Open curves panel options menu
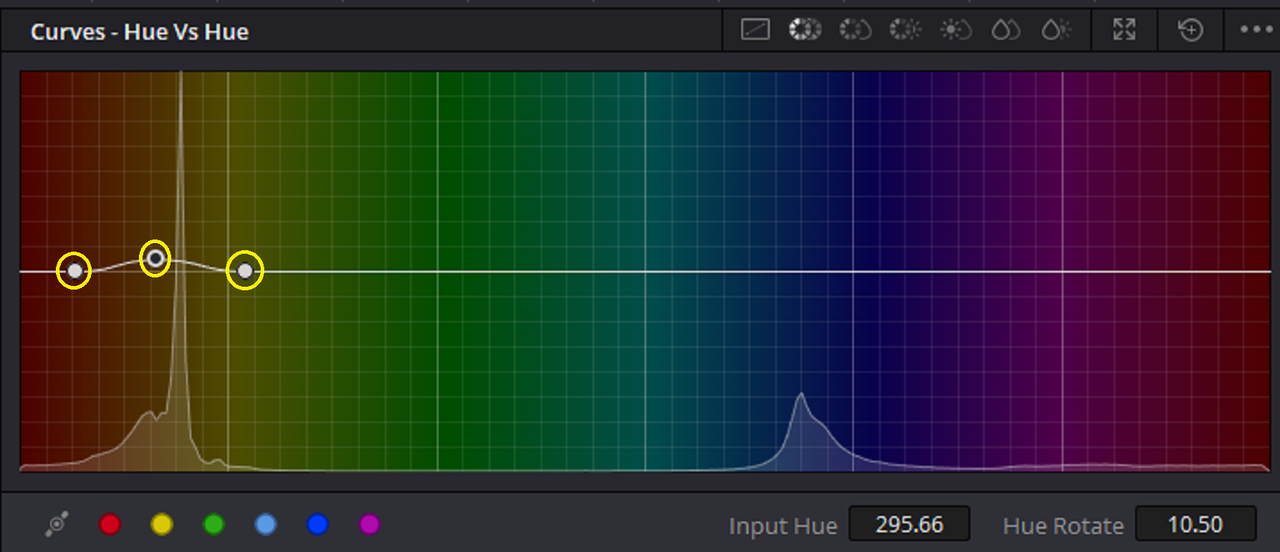The height and width of the screenshot is (552, 1280). click(1254, 30)
